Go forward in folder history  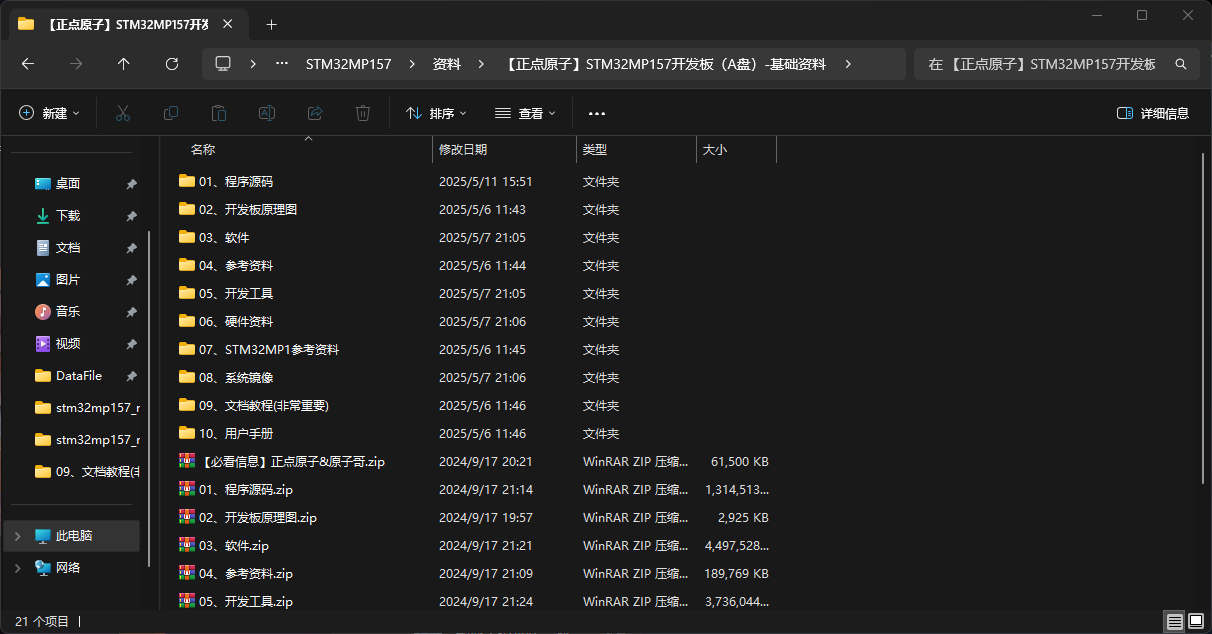76,64
